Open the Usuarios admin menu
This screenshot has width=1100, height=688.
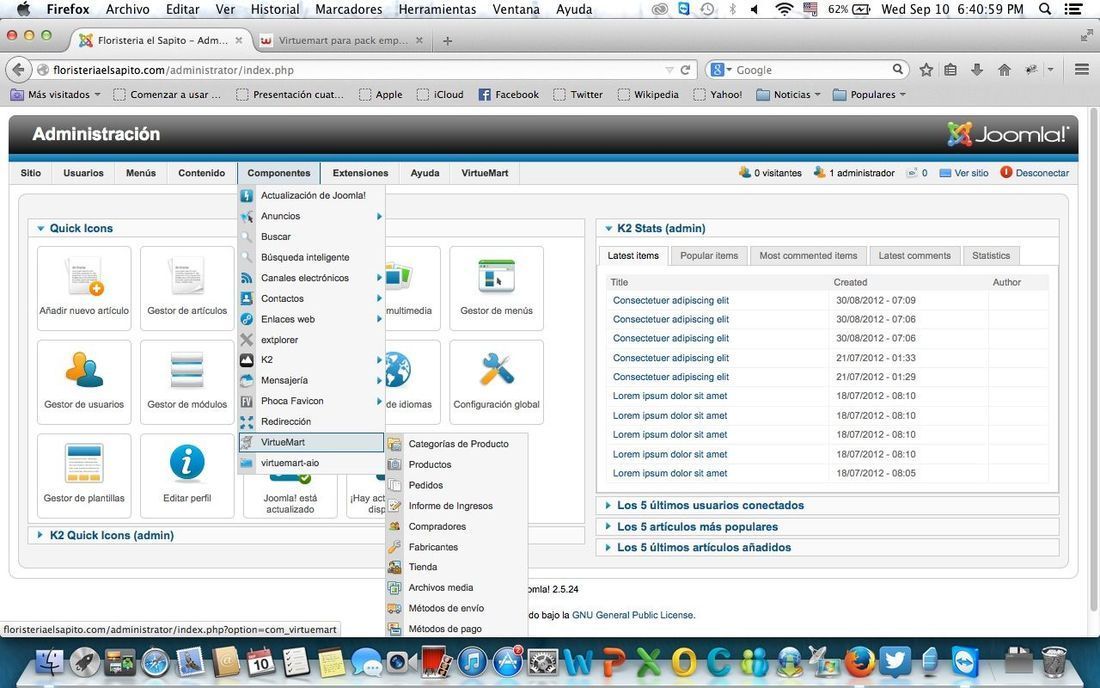[83, 173]
